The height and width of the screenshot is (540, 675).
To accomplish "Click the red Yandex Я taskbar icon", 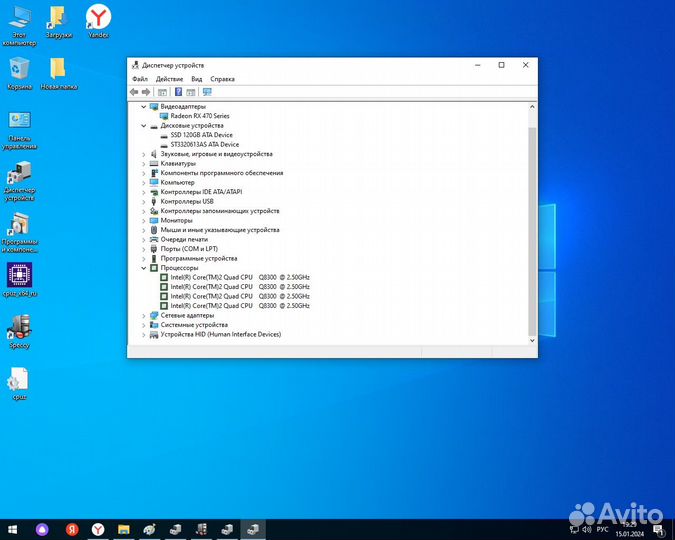I will point(72,529).
